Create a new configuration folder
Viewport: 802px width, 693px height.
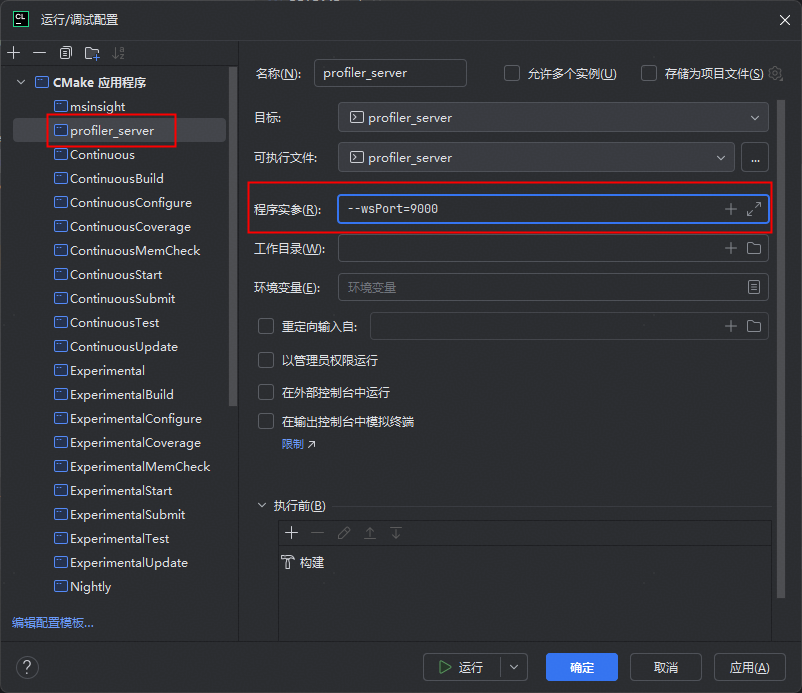coord(92,53)
